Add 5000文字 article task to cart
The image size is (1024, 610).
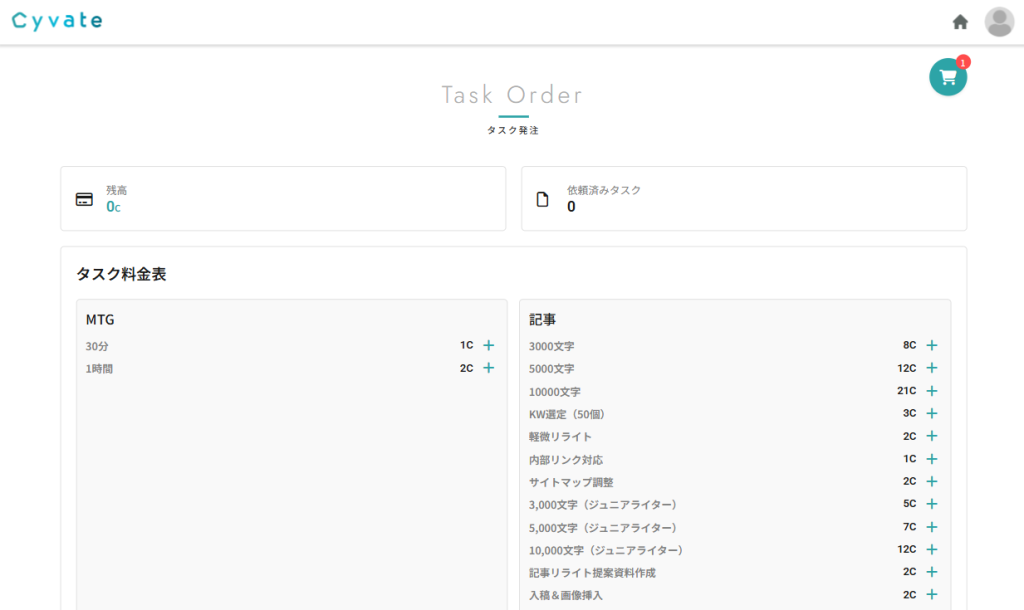(x=932, y=368)
